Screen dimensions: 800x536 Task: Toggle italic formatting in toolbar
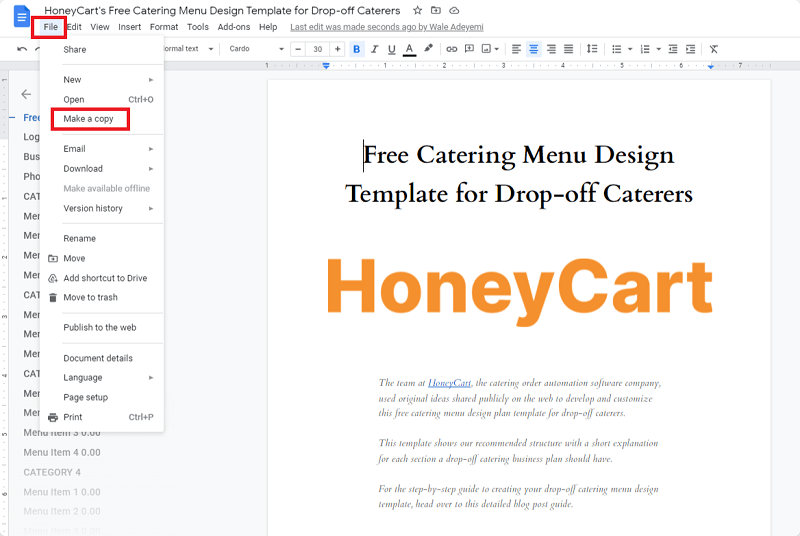point(374,49)
